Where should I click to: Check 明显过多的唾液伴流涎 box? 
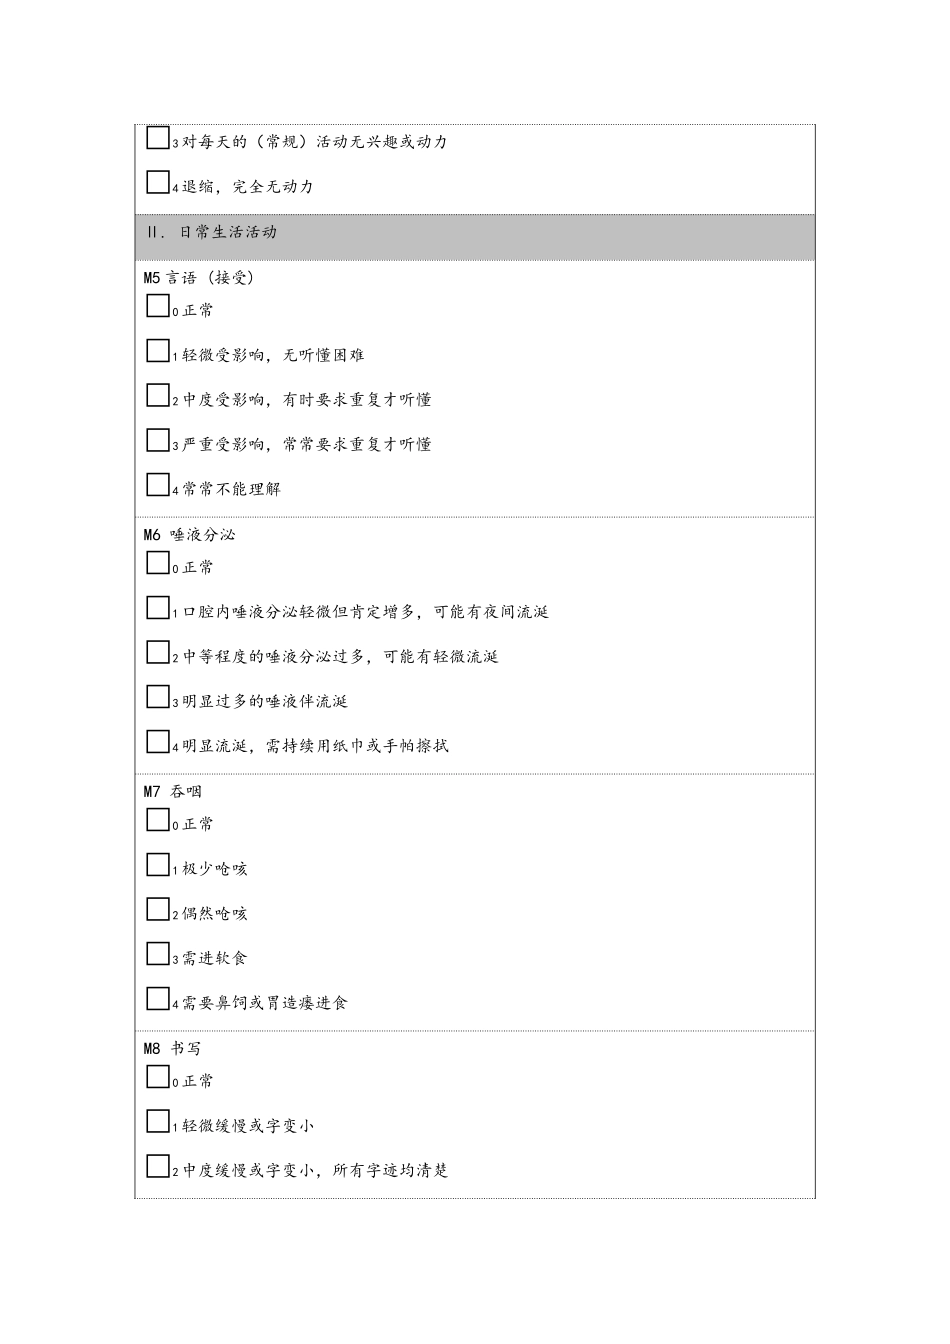157,697
